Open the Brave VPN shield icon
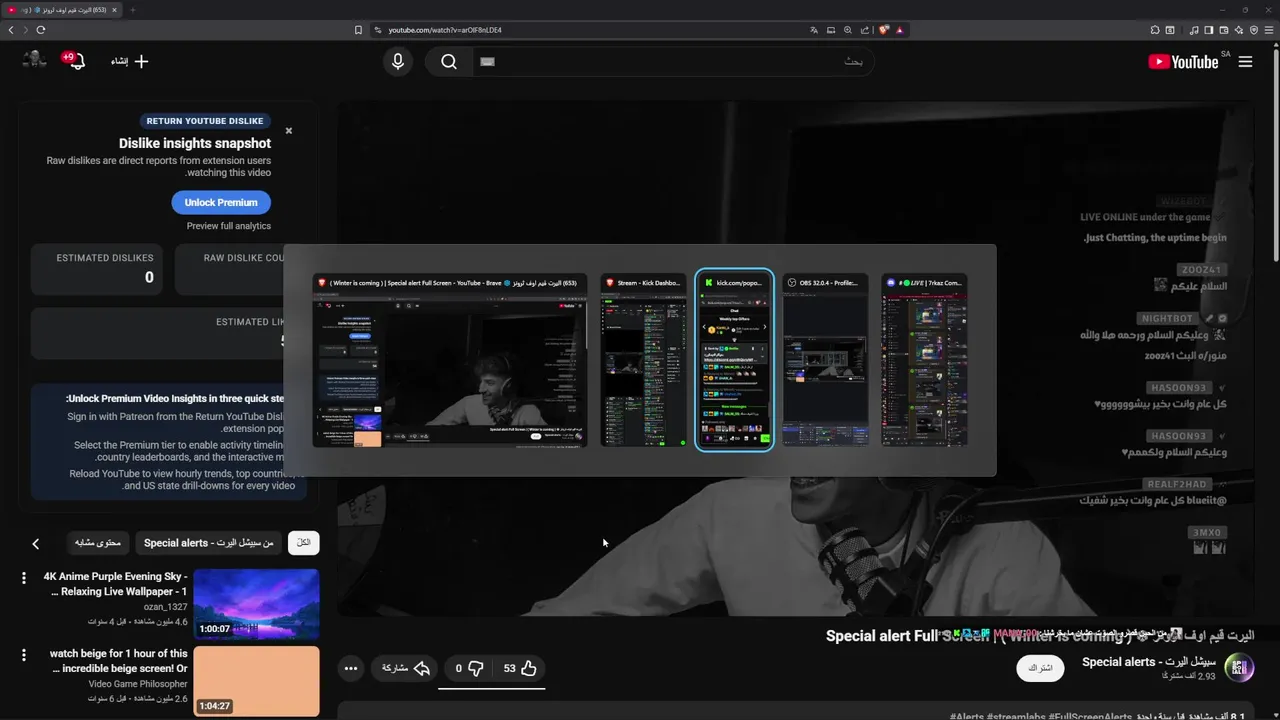Screen dimensions: 1280x720 [x=1254, y=30]
